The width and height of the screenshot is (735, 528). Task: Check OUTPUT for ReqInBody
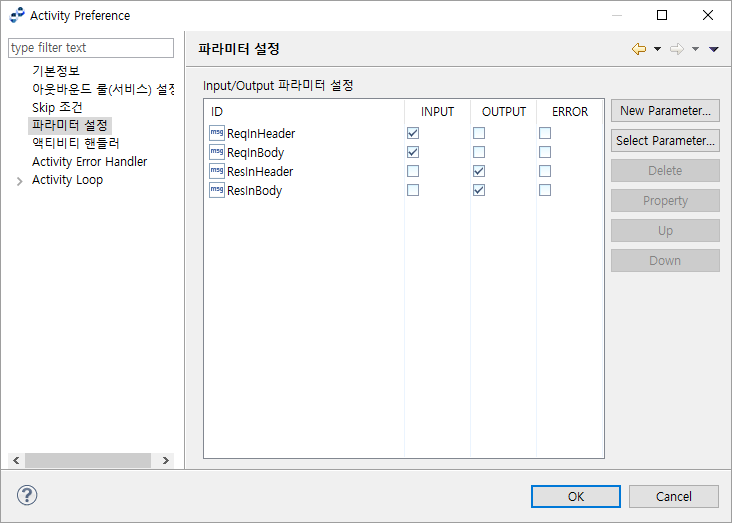pyautogui.click(x=479, y=152)
